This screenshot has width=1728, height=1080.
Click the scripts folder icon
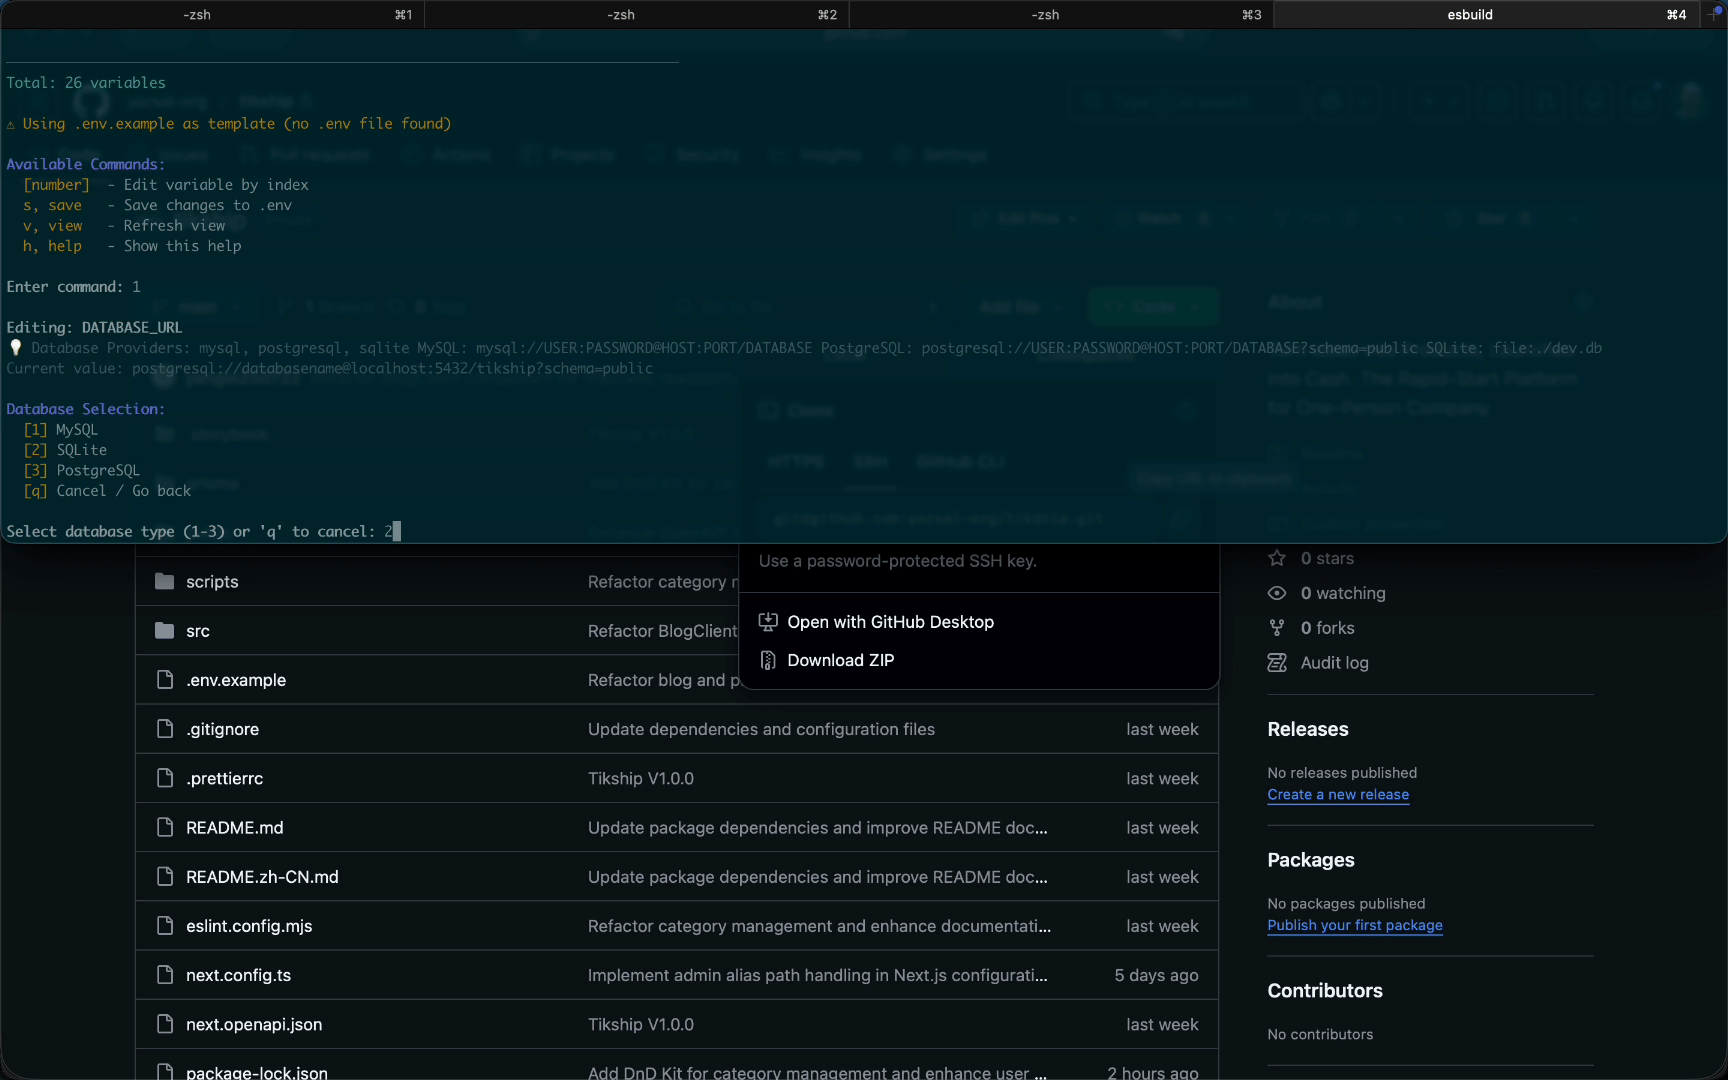pos(165,582)
